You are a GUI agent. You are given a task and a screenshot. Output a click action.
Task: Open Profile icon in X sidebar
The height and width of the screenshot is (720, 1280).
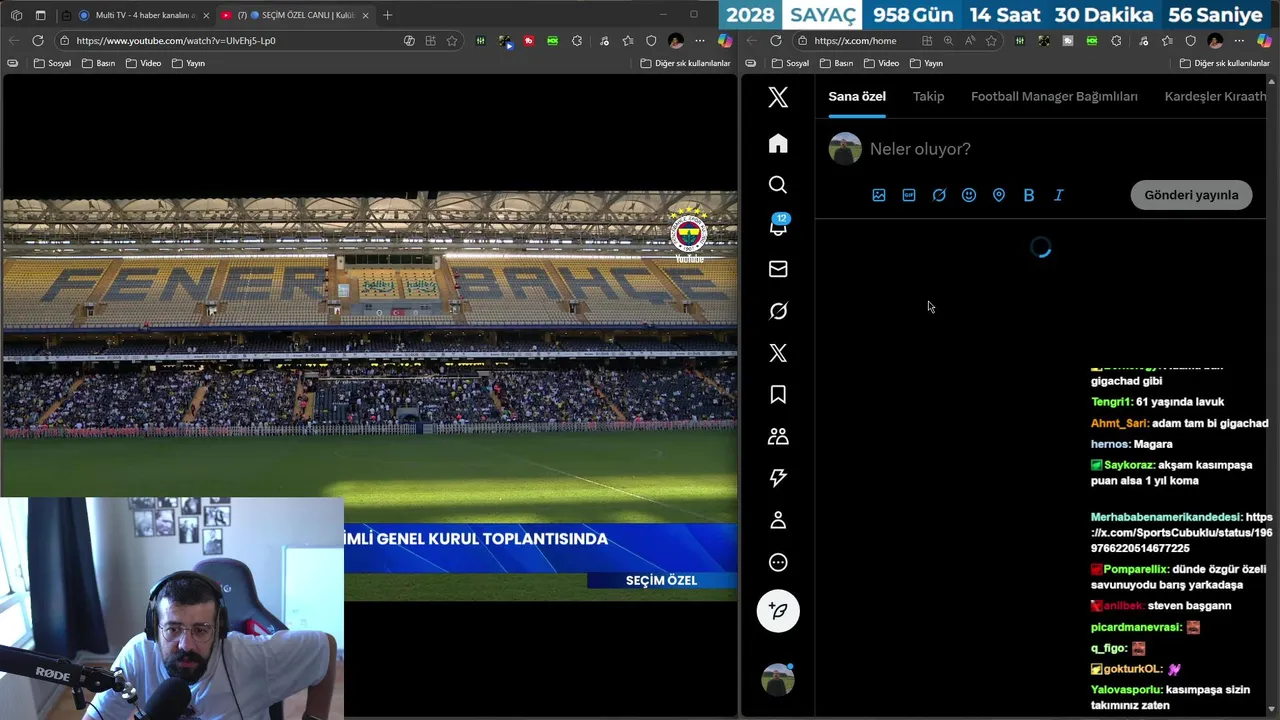(x=778, y=520)
